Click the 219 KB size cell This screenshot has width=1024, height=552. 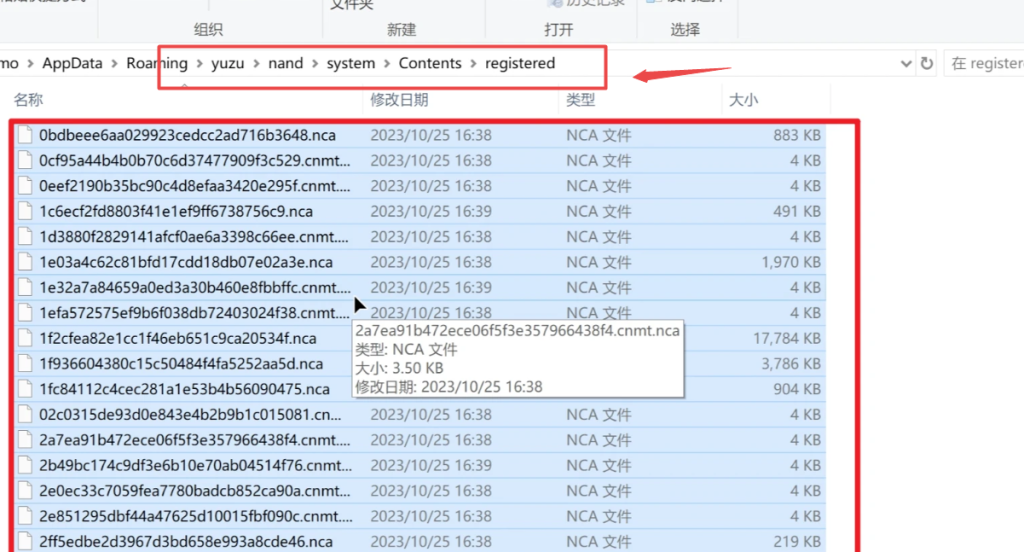797,542
